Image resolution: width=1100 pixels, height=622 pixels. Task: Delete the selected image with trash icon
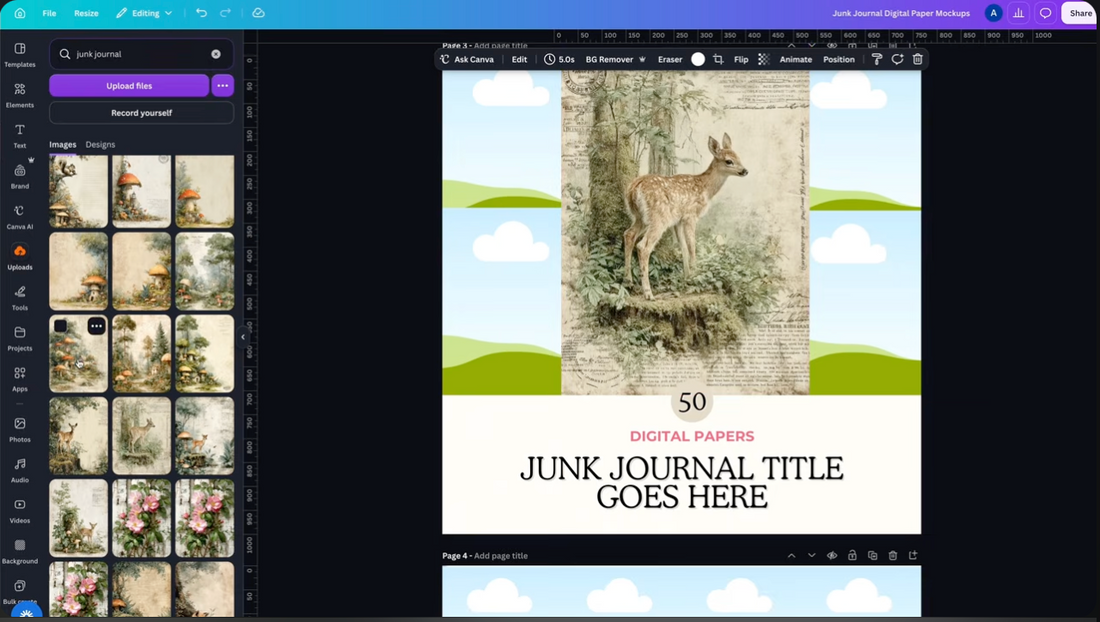tap(918, 60)
